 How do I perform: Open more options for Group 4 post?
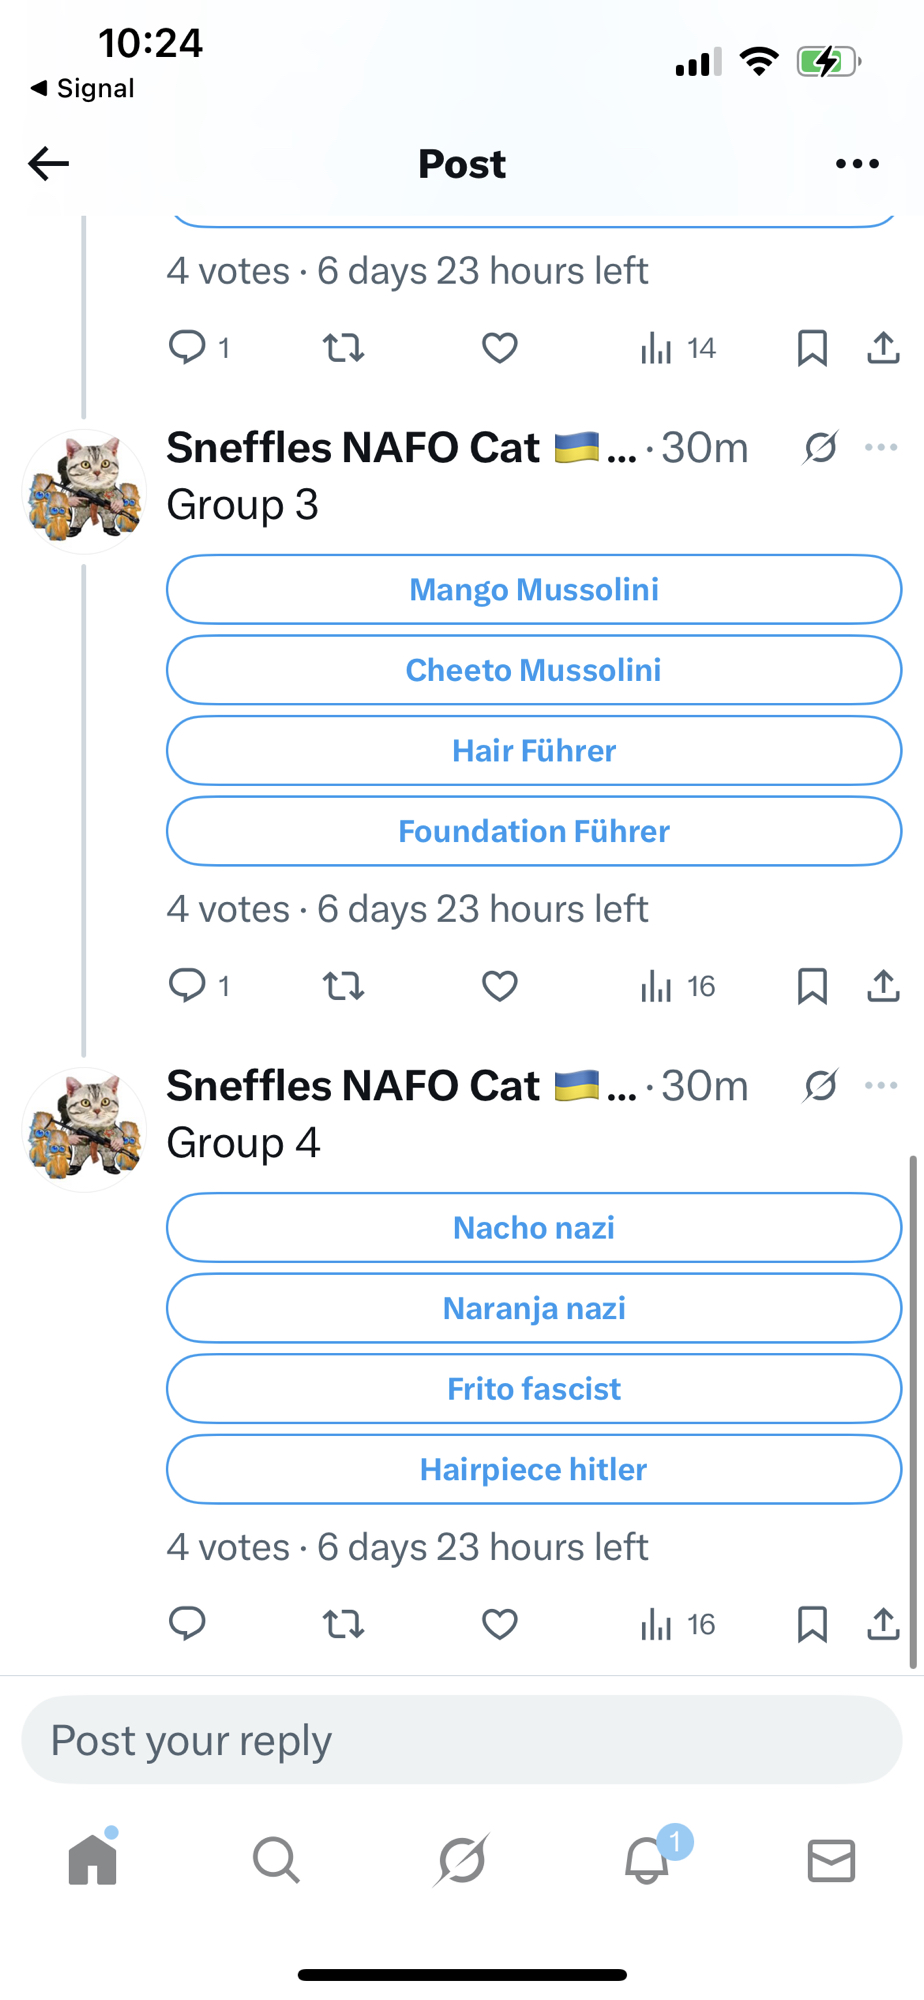click(881, 1086)
